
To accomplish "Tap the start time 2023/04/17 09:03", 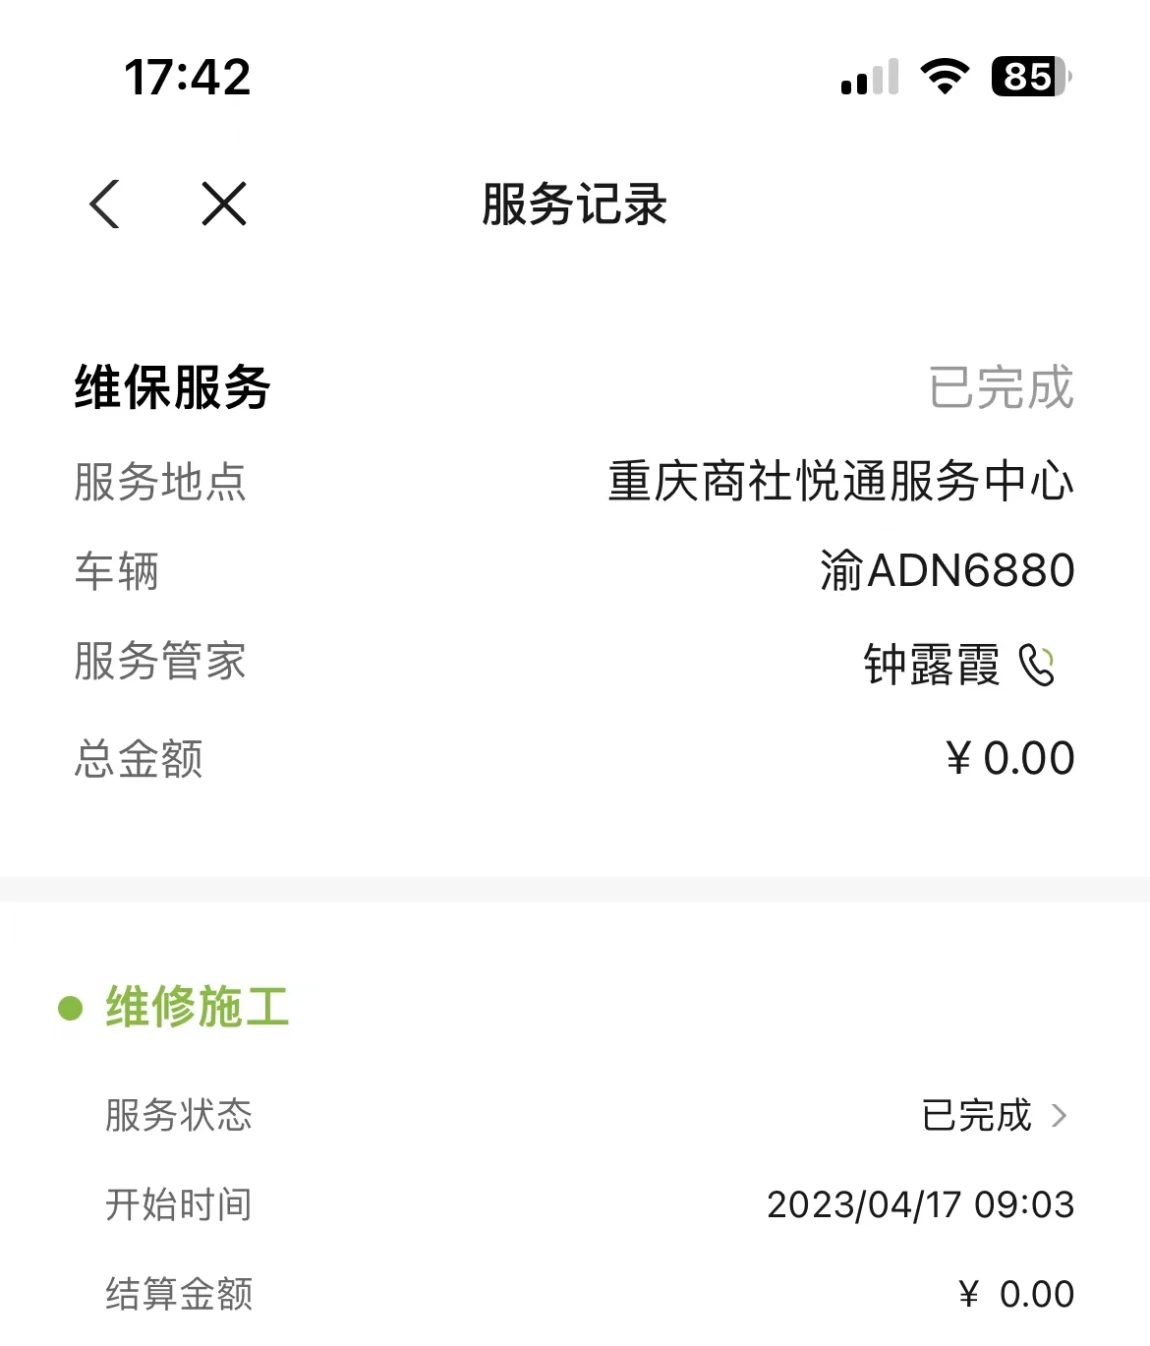I will click(920, 1204).
